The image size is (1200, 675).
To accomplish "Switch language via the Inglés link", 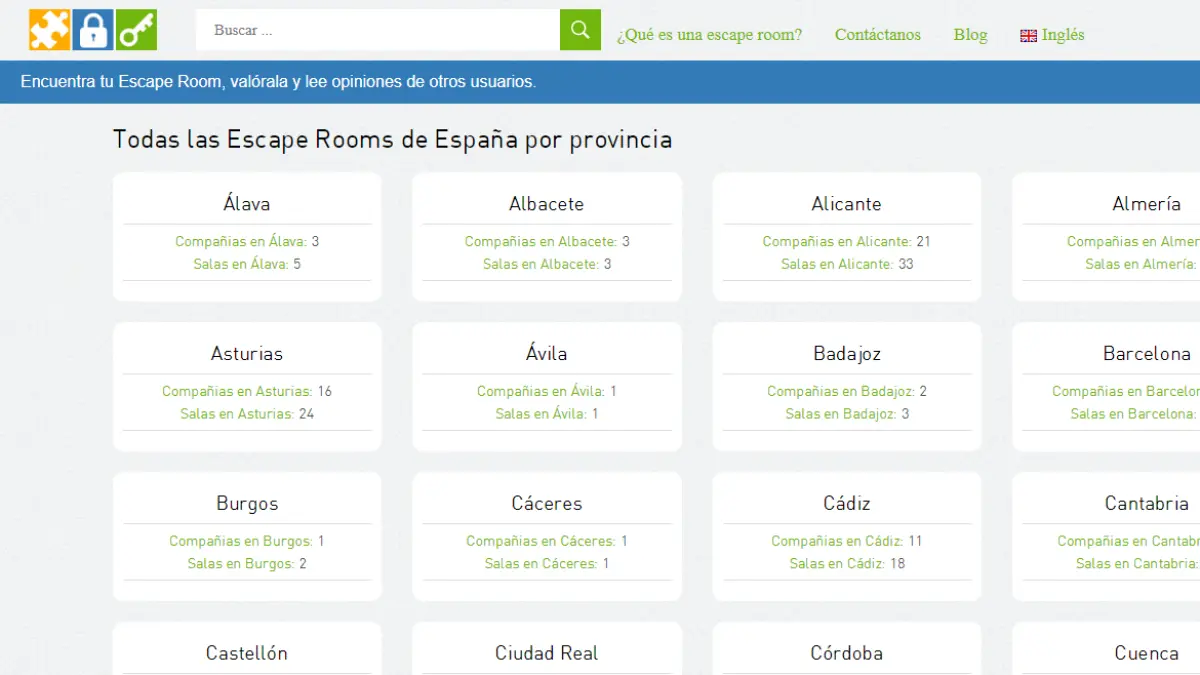I will 1062,35.
